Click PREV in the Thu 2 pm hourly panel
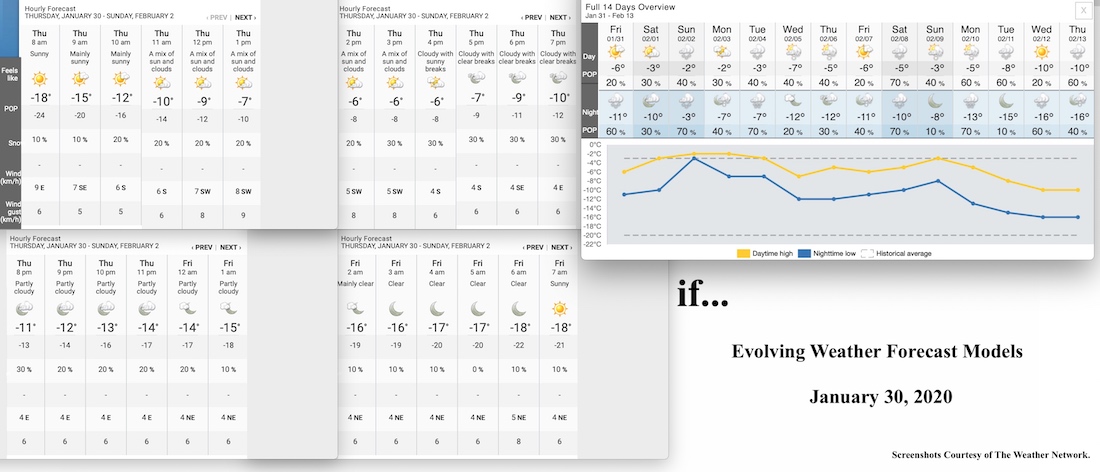The image size is (1100, 472). 530,17
